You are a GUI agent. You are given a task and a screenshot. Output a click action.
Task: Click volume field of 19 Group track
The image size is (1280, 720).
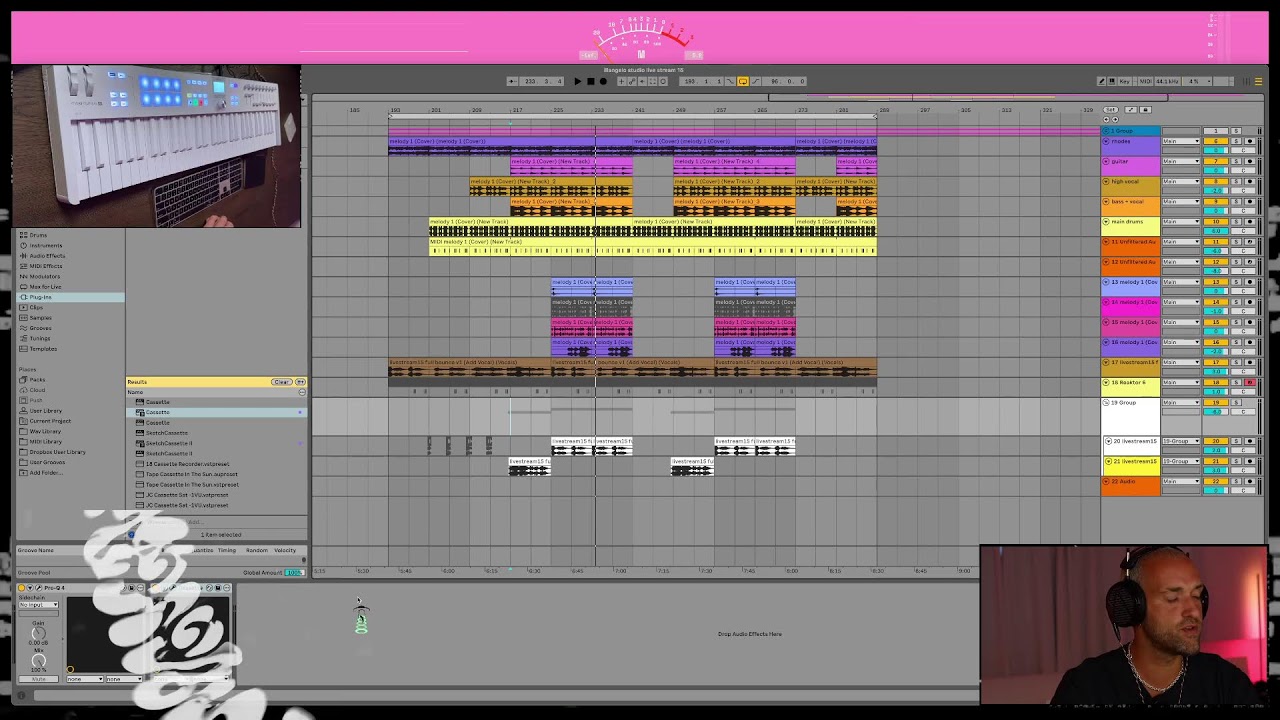pos(1216,411)
